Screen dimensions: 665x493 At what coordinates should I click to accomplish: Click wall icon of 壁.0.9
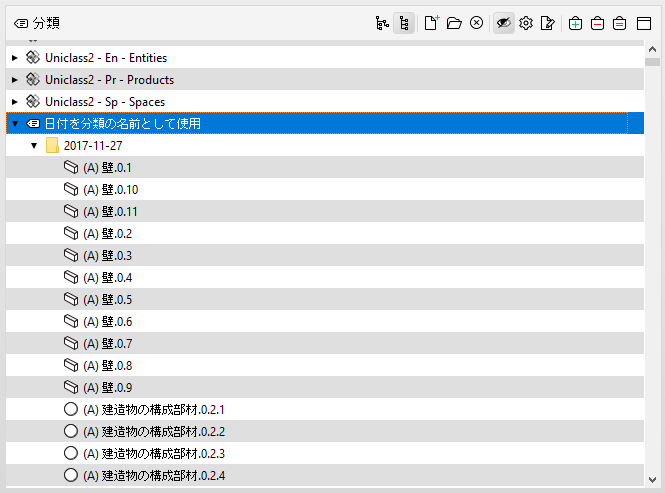(x=71, y=387)
